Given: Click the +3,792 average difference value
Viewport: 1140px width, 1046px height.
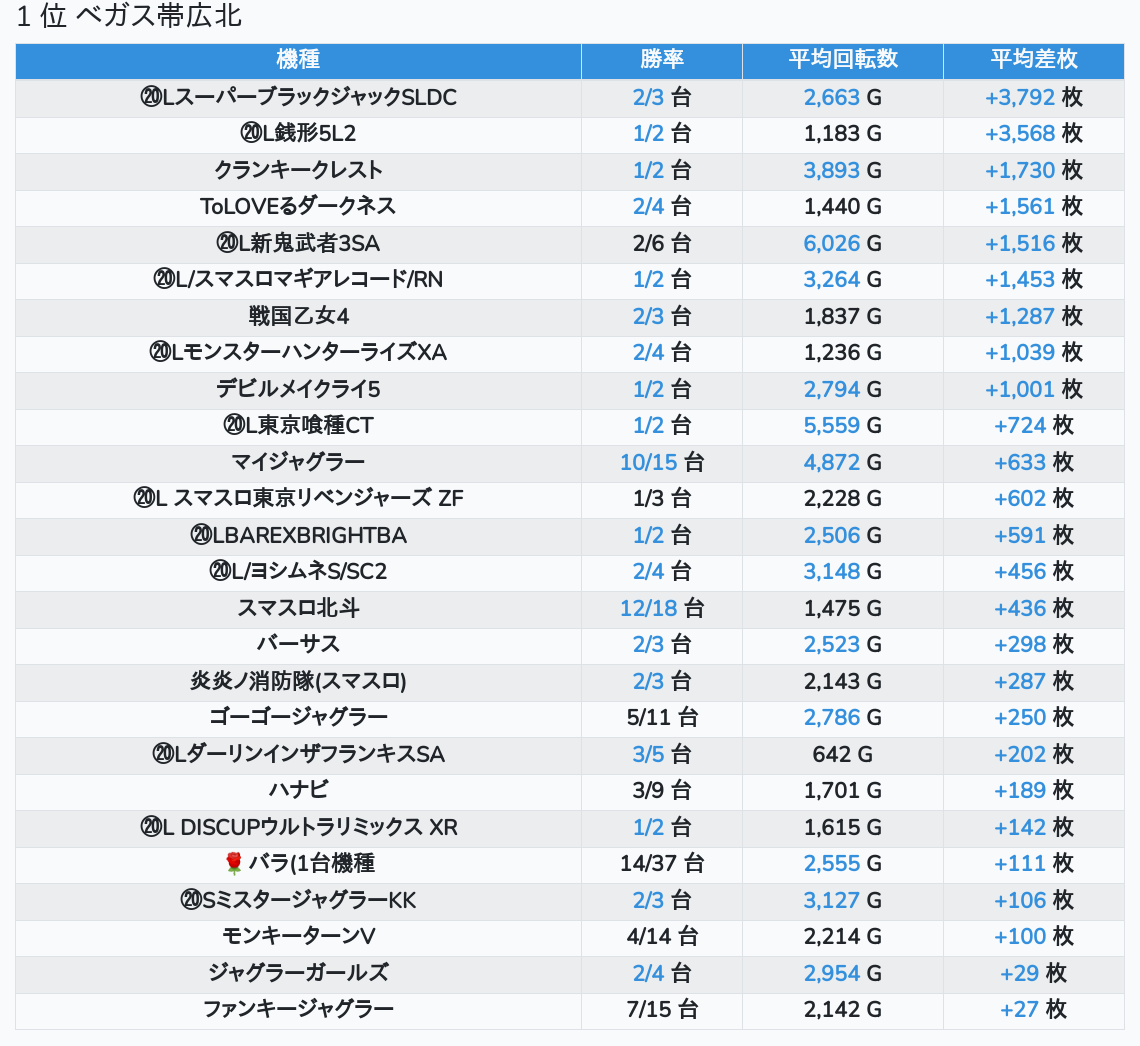Looking at the screenshot, I should [1020, 97].
